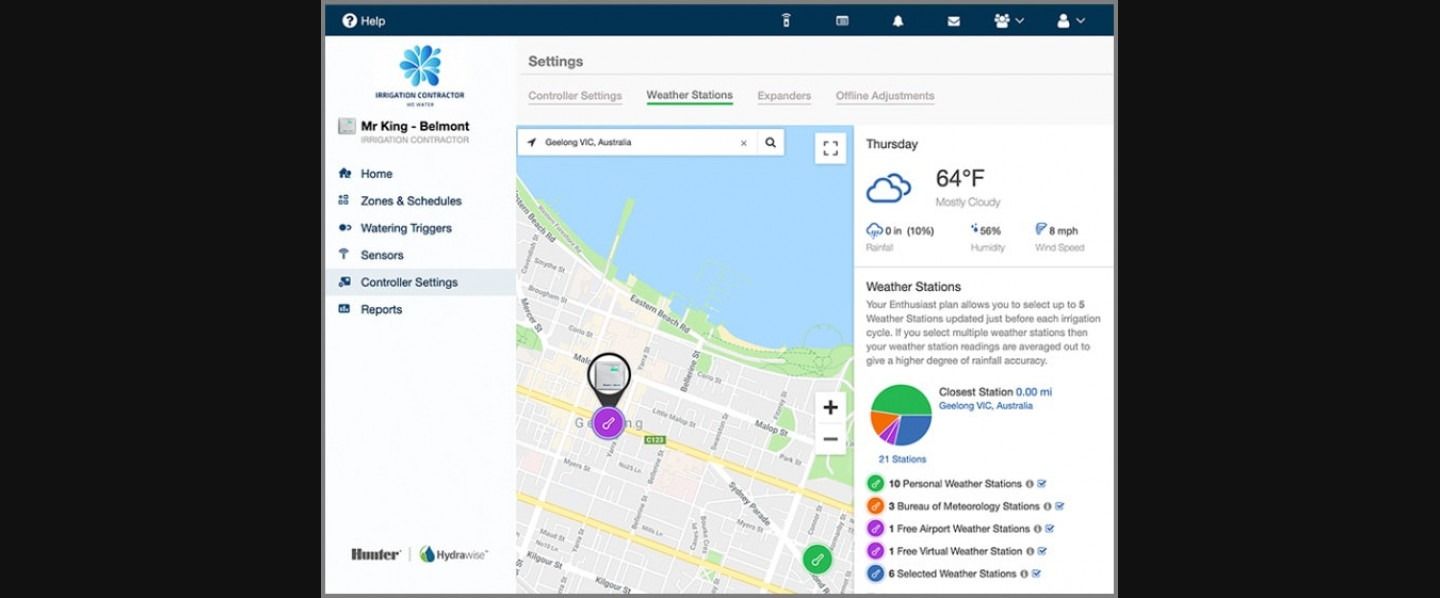This screenshot has height=598, width=1440.
Task: Click info icon beside Free Virtual Weather Station
Action: tap(1030, 551)
